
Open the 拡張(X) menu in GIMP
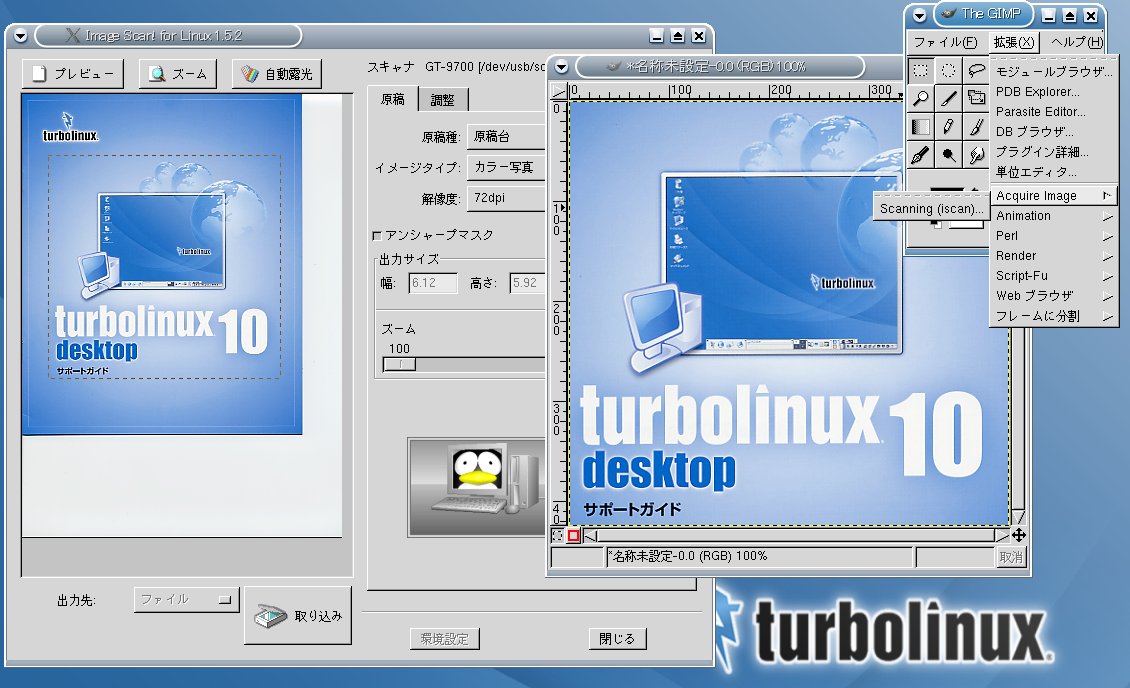point(1013,43)
